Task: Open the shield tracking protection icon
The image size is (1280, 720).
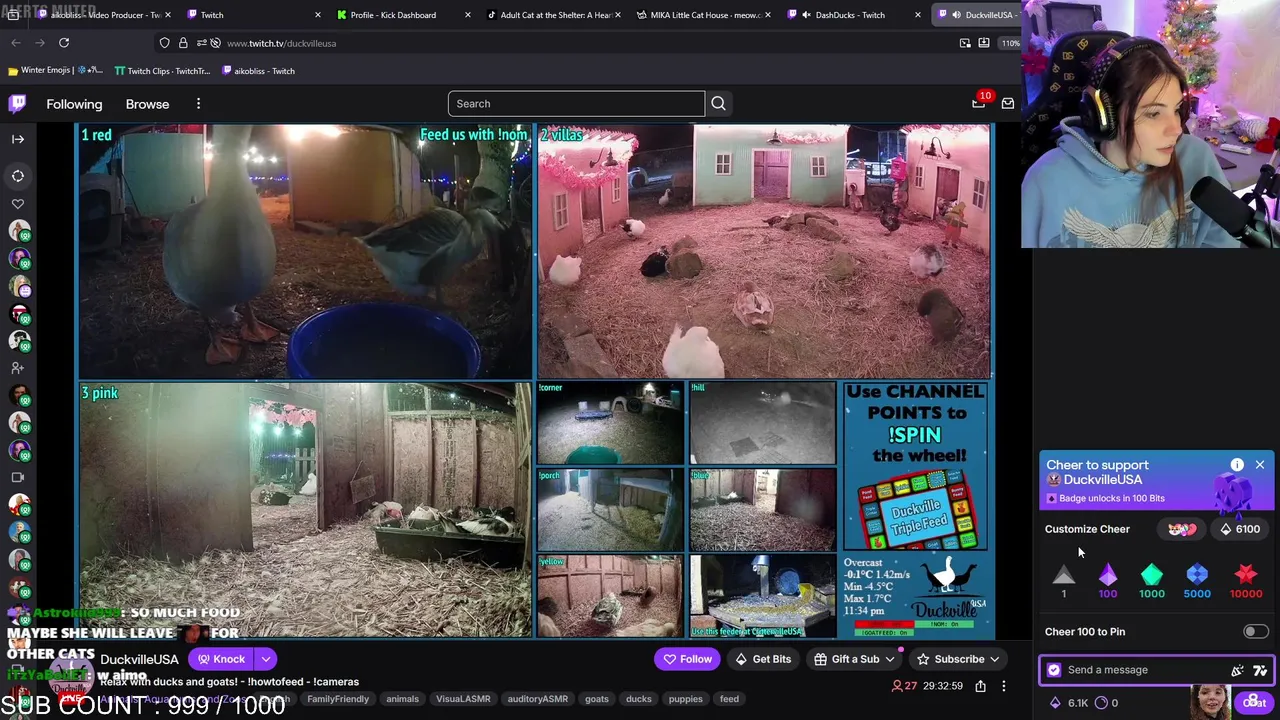Action: point(164,43)
